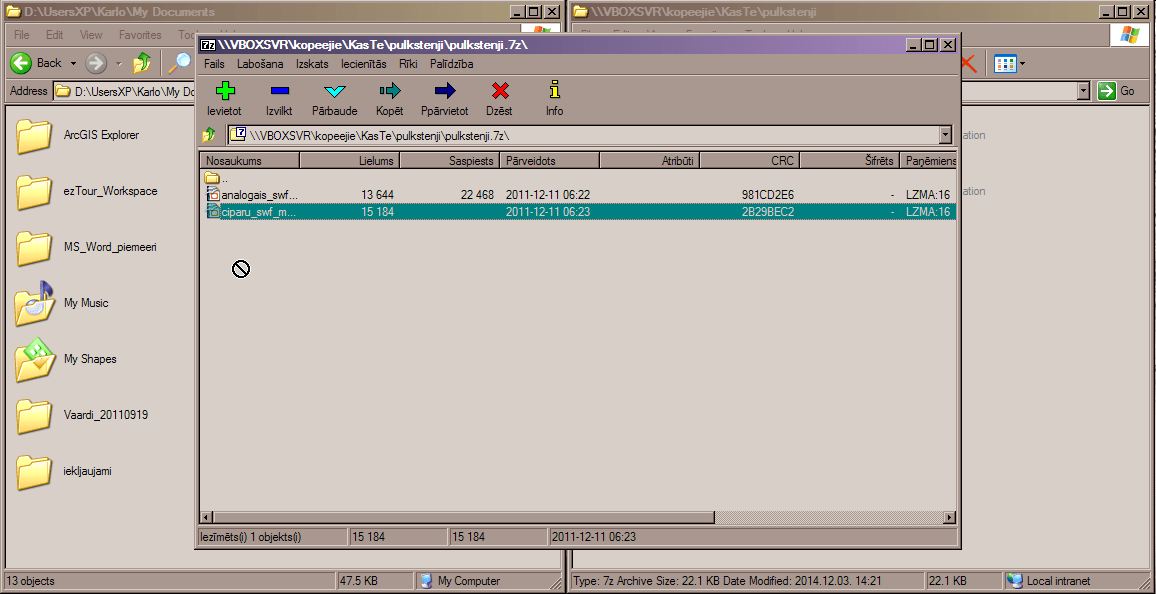Viewport: 1156px width, 594px height.
Task: Click the Ievietot (add) green plus icon
Action: (224, 91)
